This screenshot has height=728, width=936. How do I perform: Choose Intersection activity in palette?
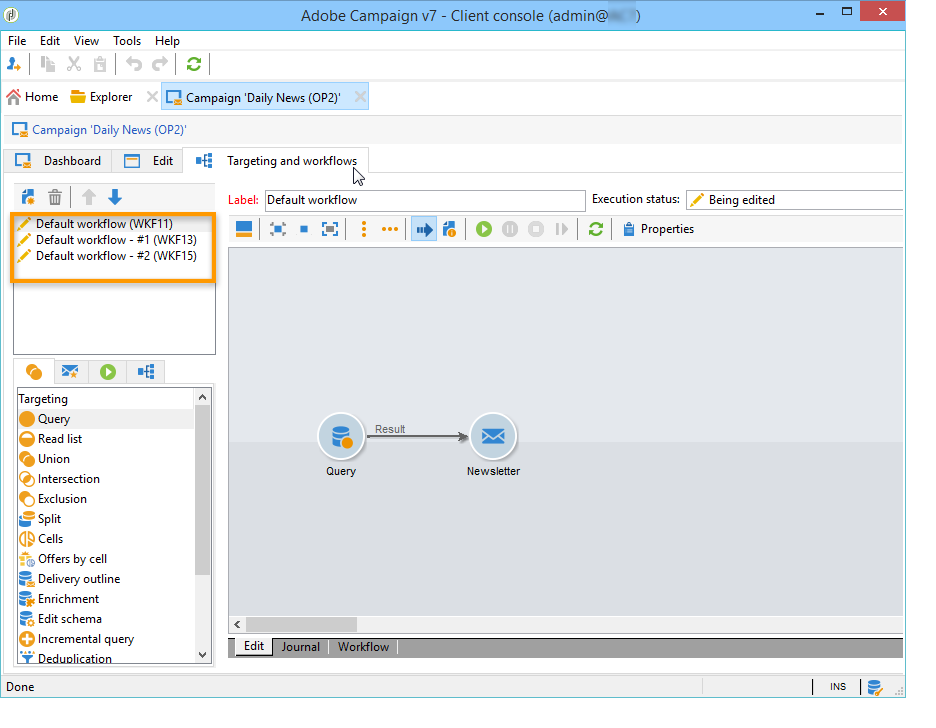[x=69, y=479]
